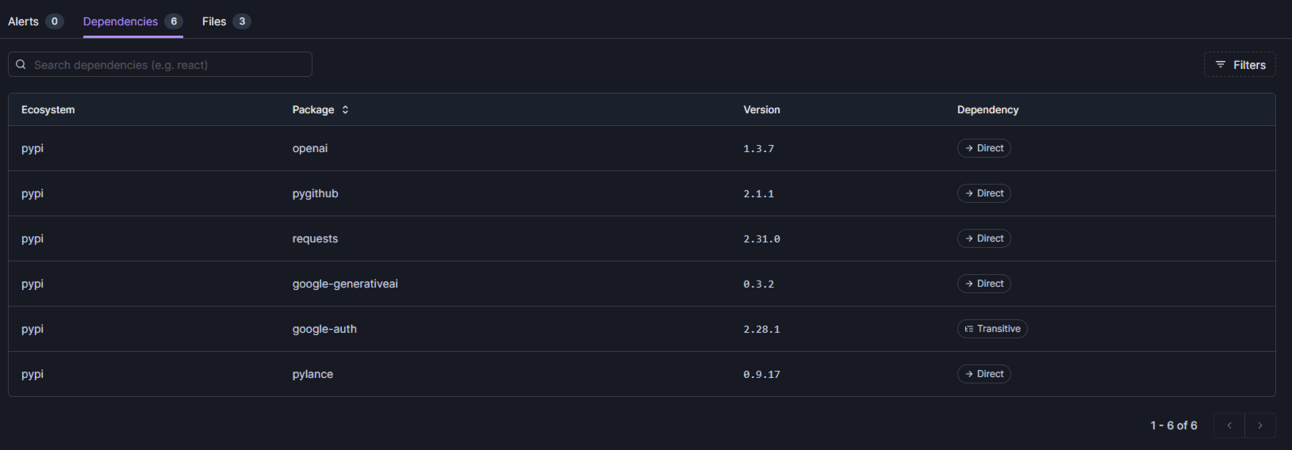Click pypi ecosystem in pygithub row
Viewport: 1292px width, 450px height.
tap(32, 193)
